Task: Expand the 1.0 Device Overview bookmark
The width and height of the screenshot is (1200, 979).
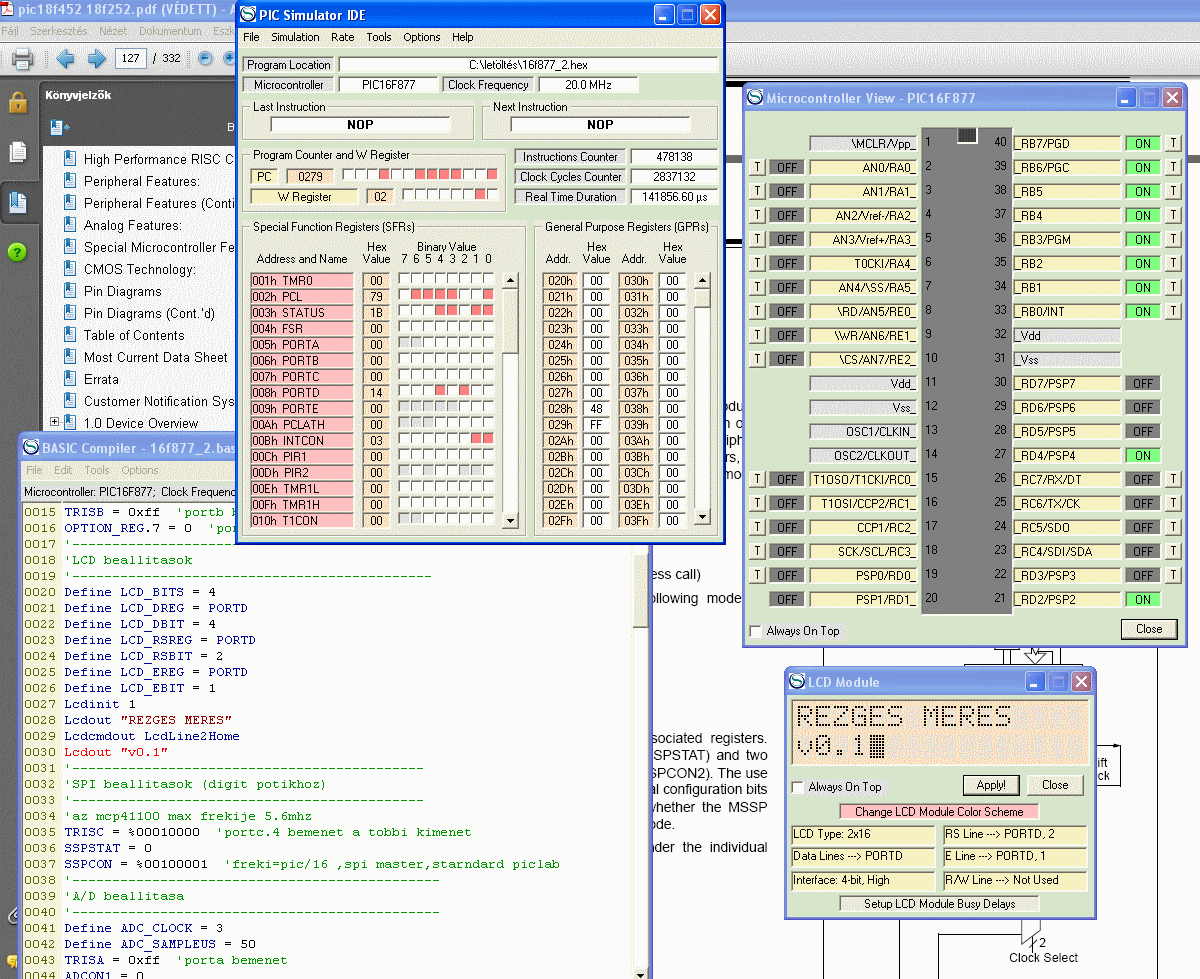Action: [x=54, y=423]
